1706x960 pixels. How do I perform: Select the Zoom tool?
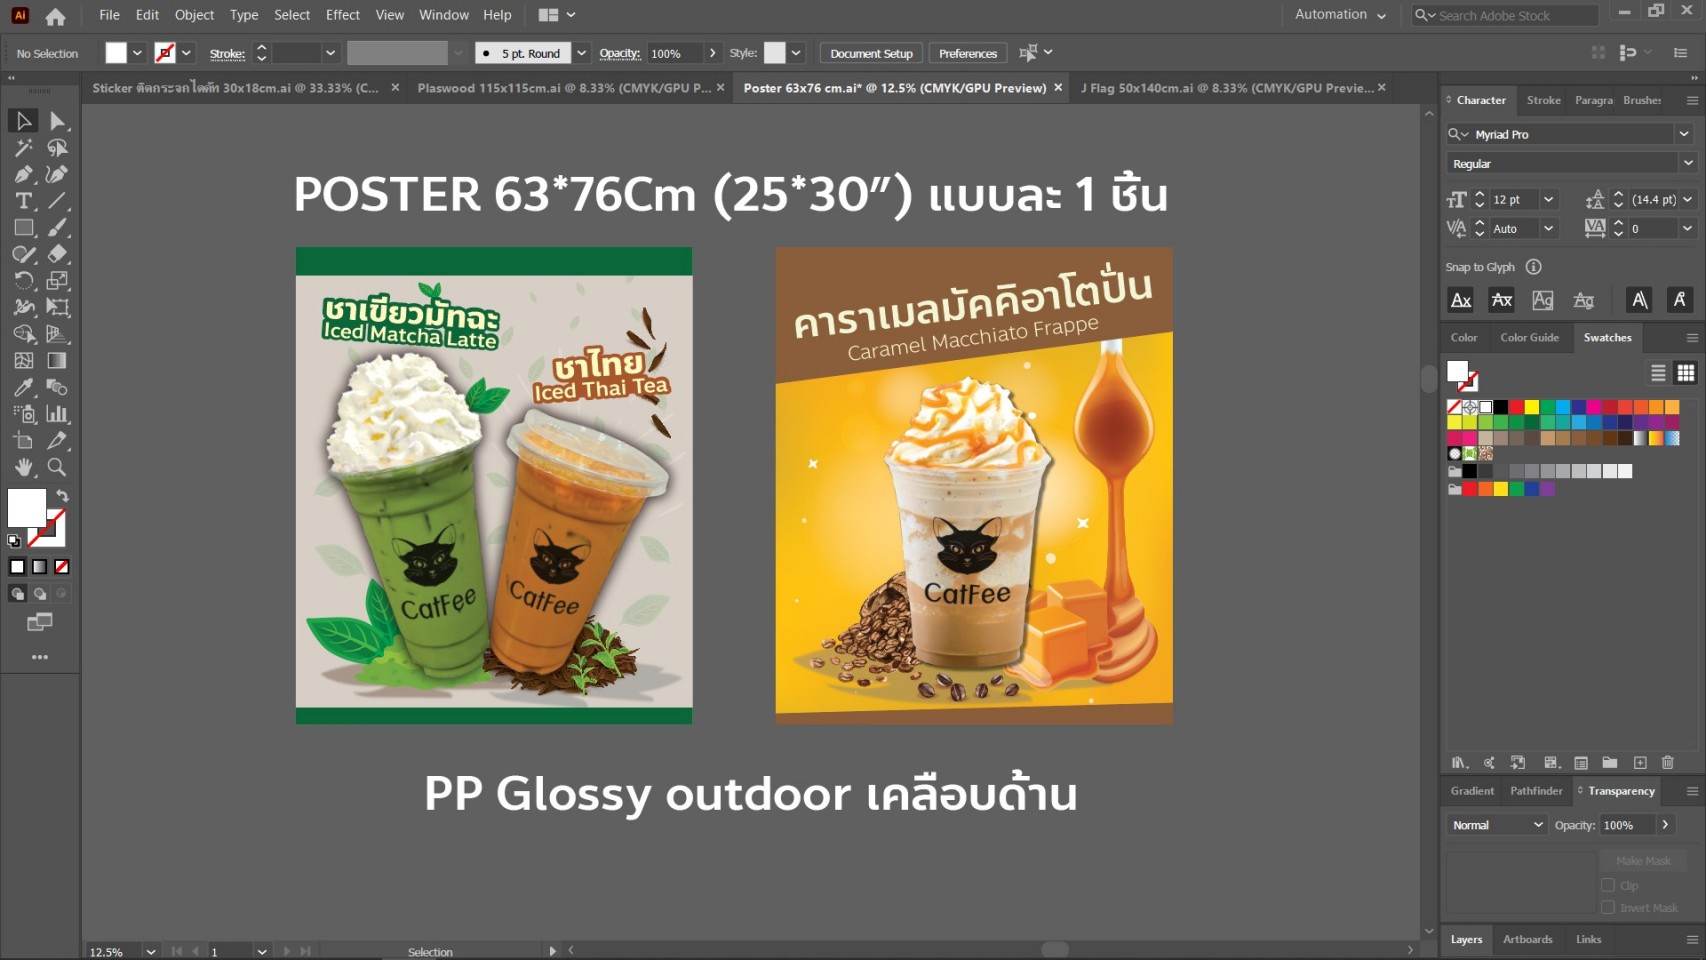pos(57,467)
